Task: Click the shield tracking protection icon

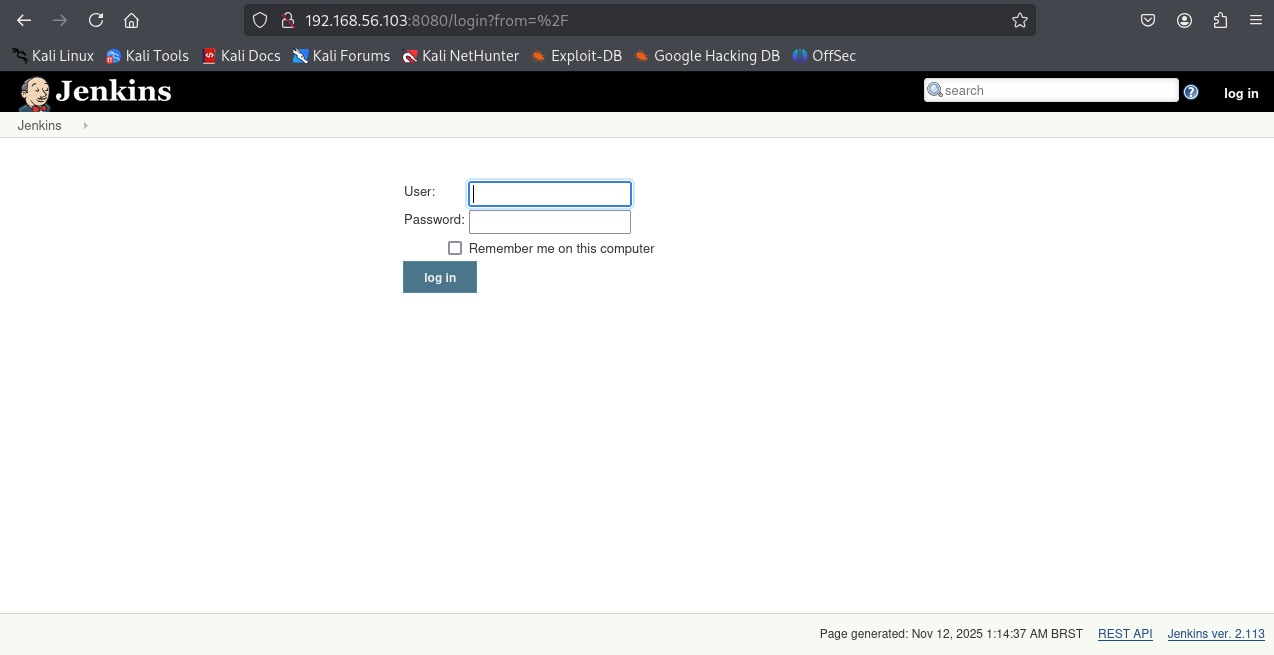Action: [260, 20]
